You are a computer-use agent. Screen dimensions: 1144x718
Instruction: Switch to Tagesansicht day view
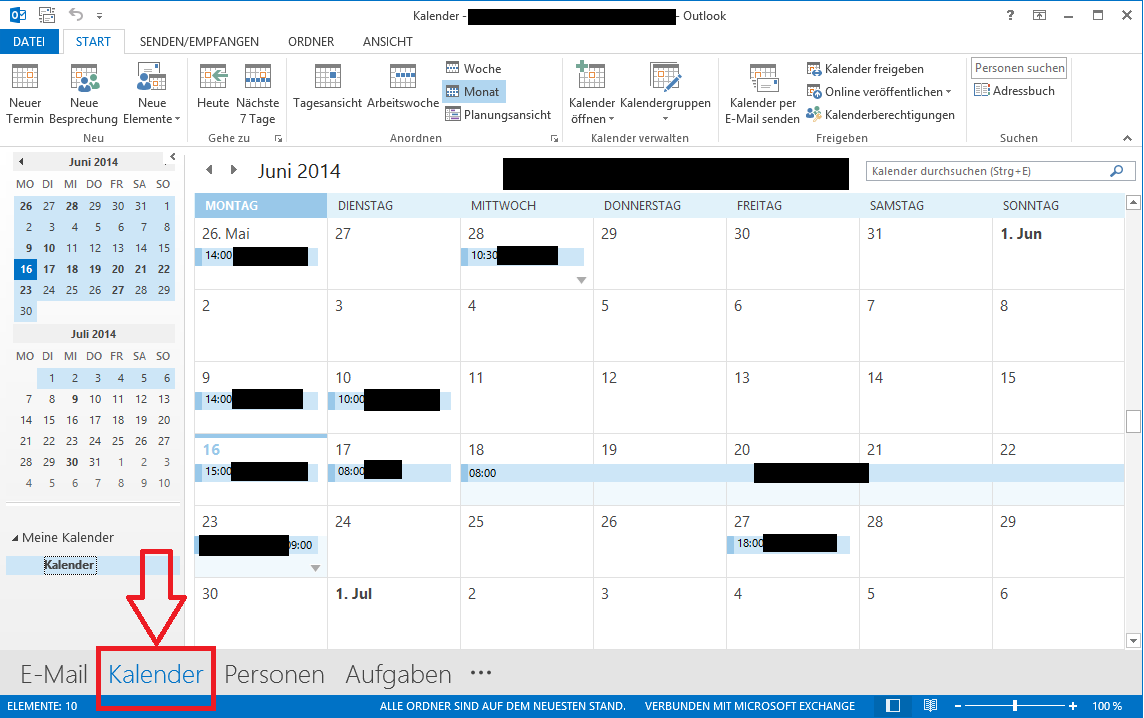click(x=327, y=80)
